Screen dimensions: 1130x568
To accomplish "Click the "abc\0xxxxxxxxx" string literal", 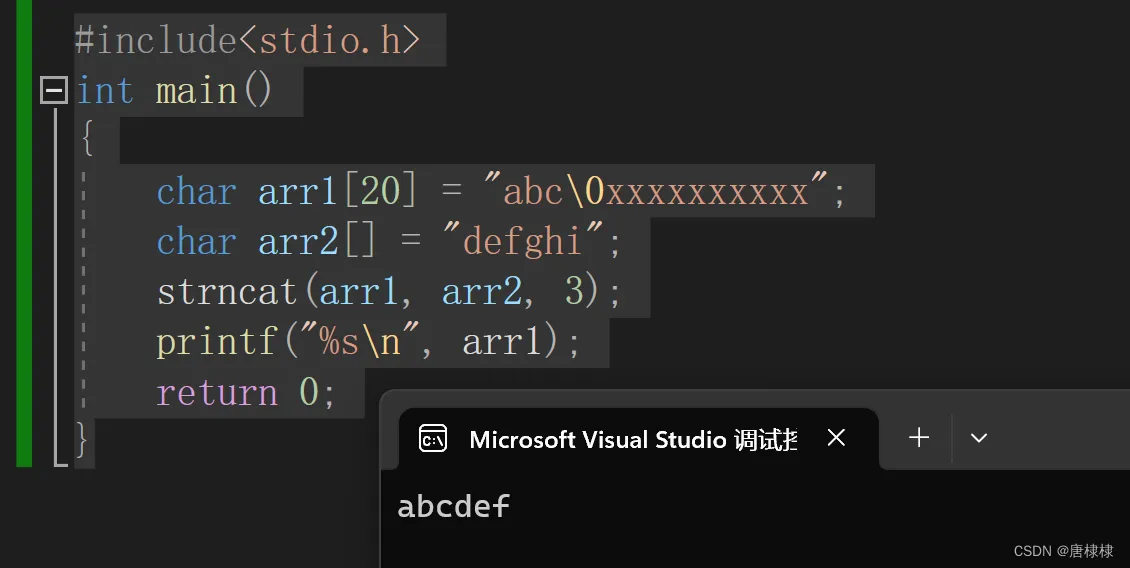I will [656, 190].
